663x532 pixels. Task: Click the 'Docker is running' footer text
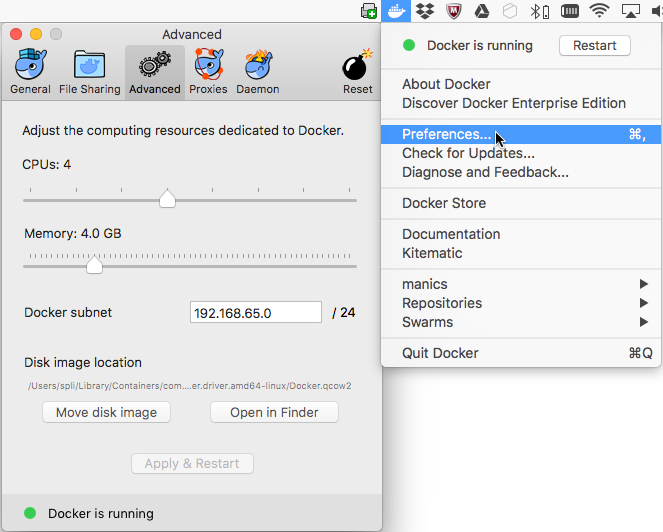101,513
